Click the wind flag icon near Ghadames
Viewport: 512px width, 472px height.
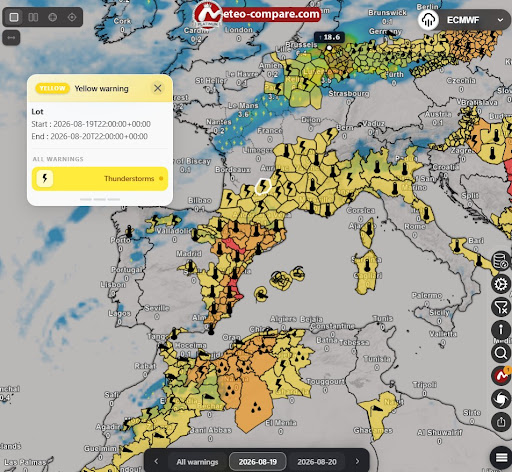[x=376, y=408]
